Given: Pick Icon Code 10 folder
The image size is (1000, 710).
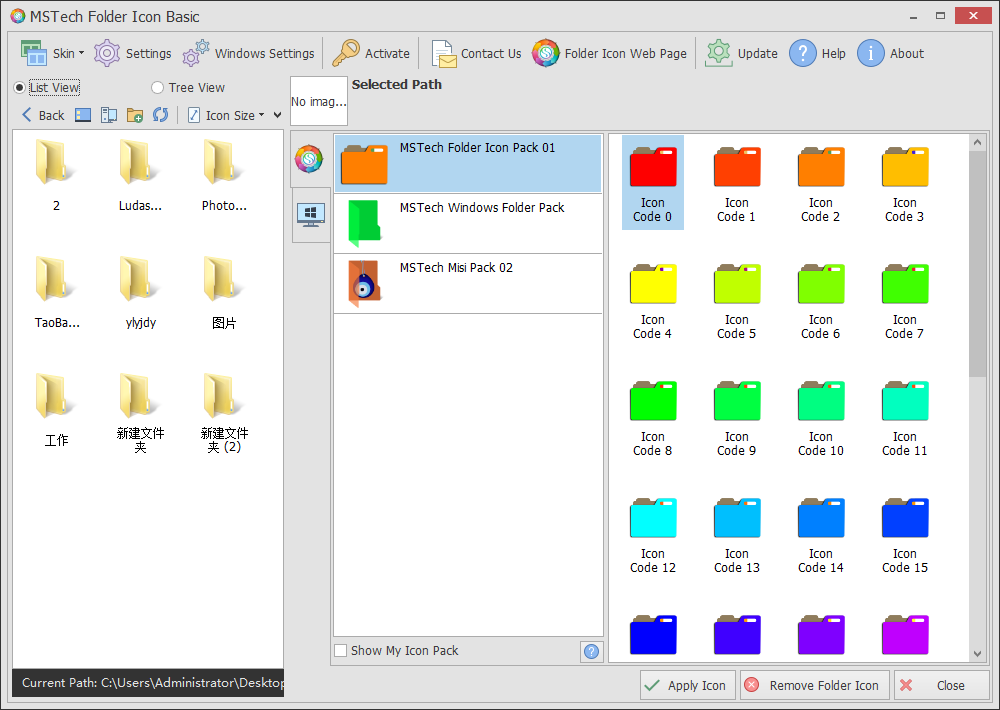Looking at the screenshot, I should point(821,417).
